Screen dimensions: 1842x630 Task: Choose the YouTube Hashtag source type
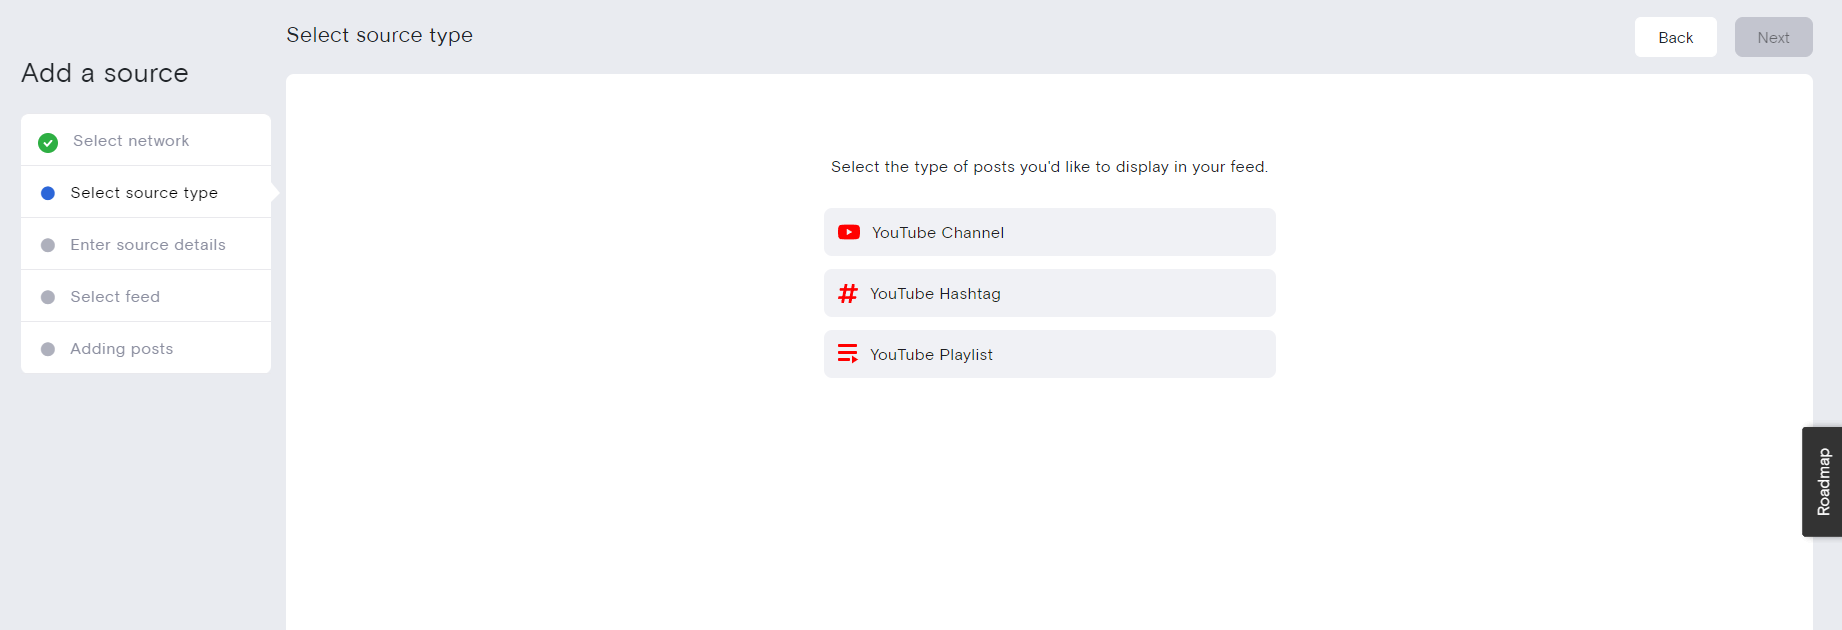tap(1049, 293)
